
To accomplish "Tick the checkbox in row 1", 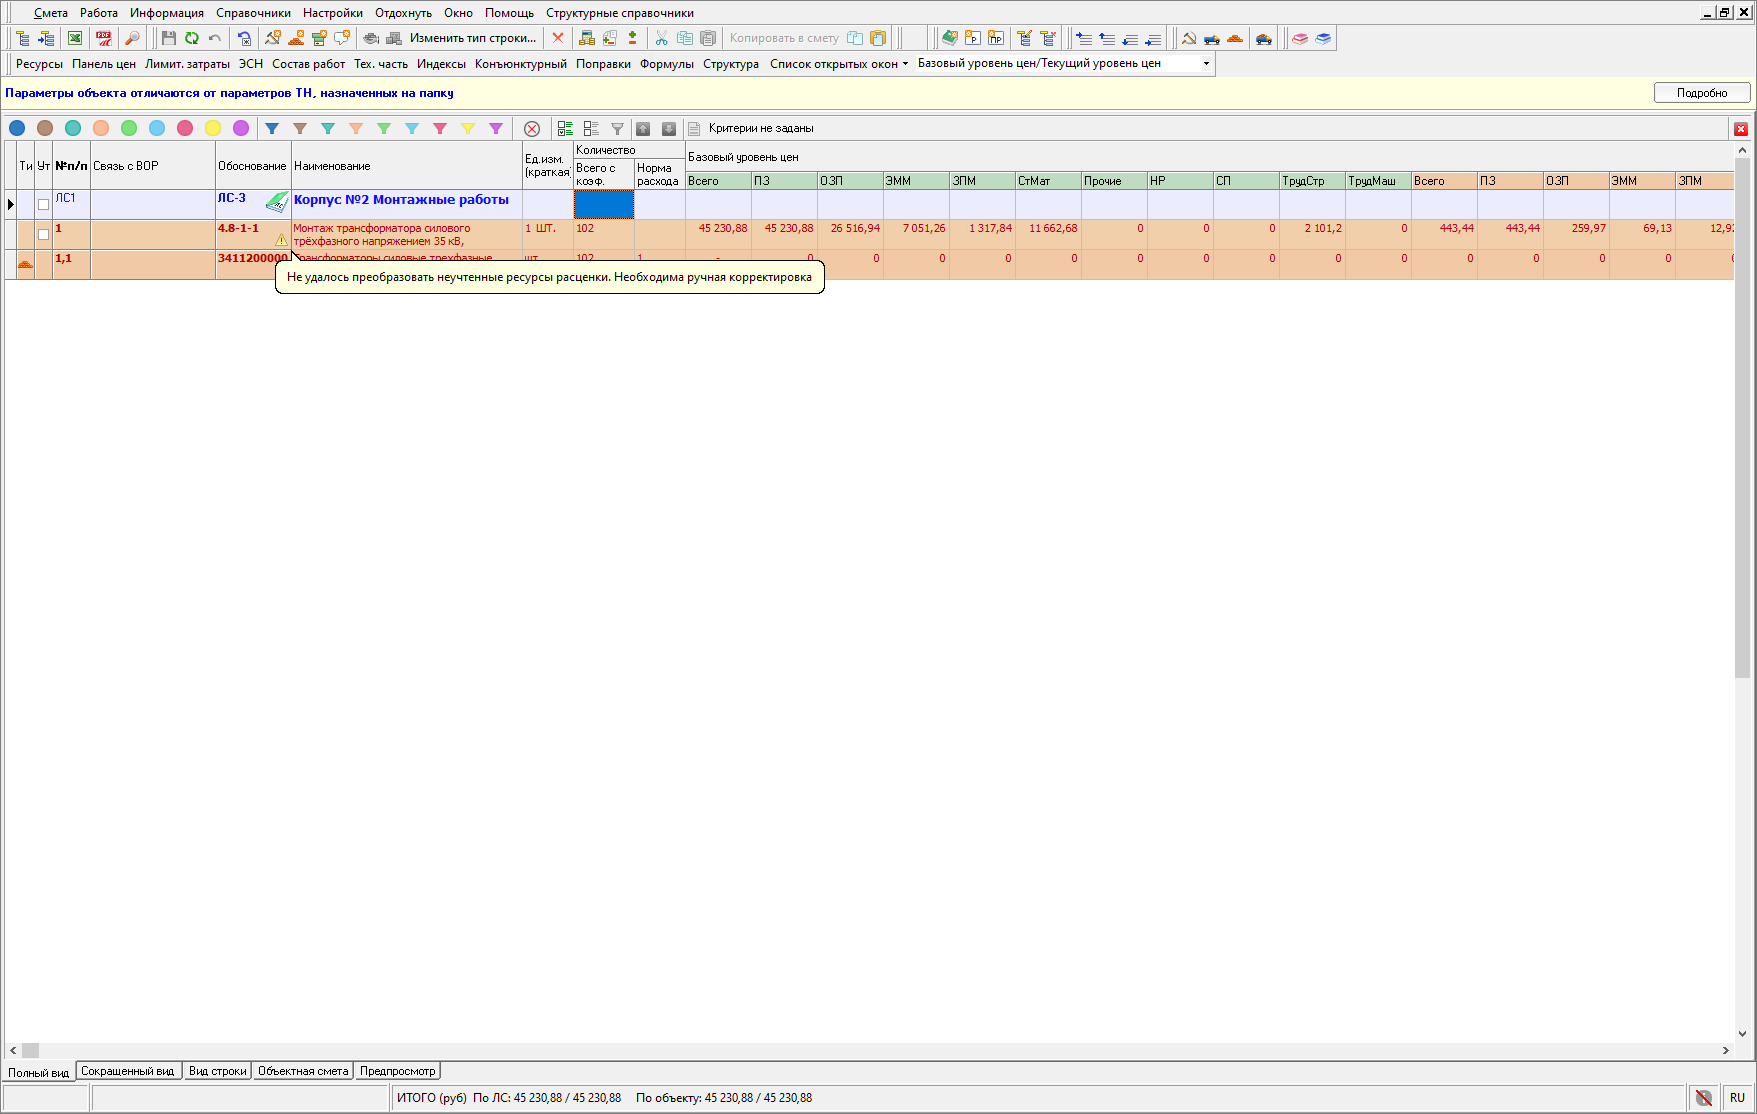I will [x=43, y=234].
